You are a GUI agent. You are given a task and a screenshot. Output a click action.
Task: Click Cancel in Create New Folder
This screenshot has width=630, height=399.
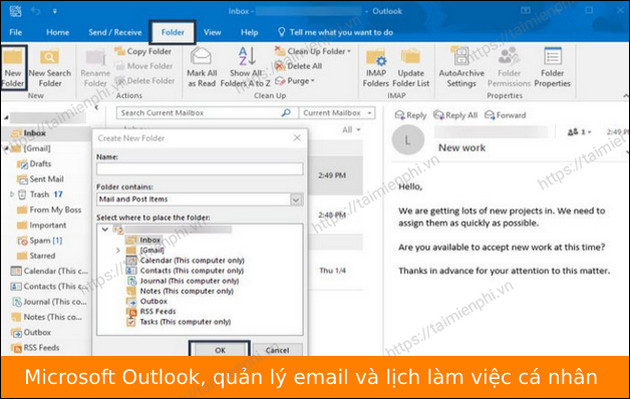click(277, 350)
